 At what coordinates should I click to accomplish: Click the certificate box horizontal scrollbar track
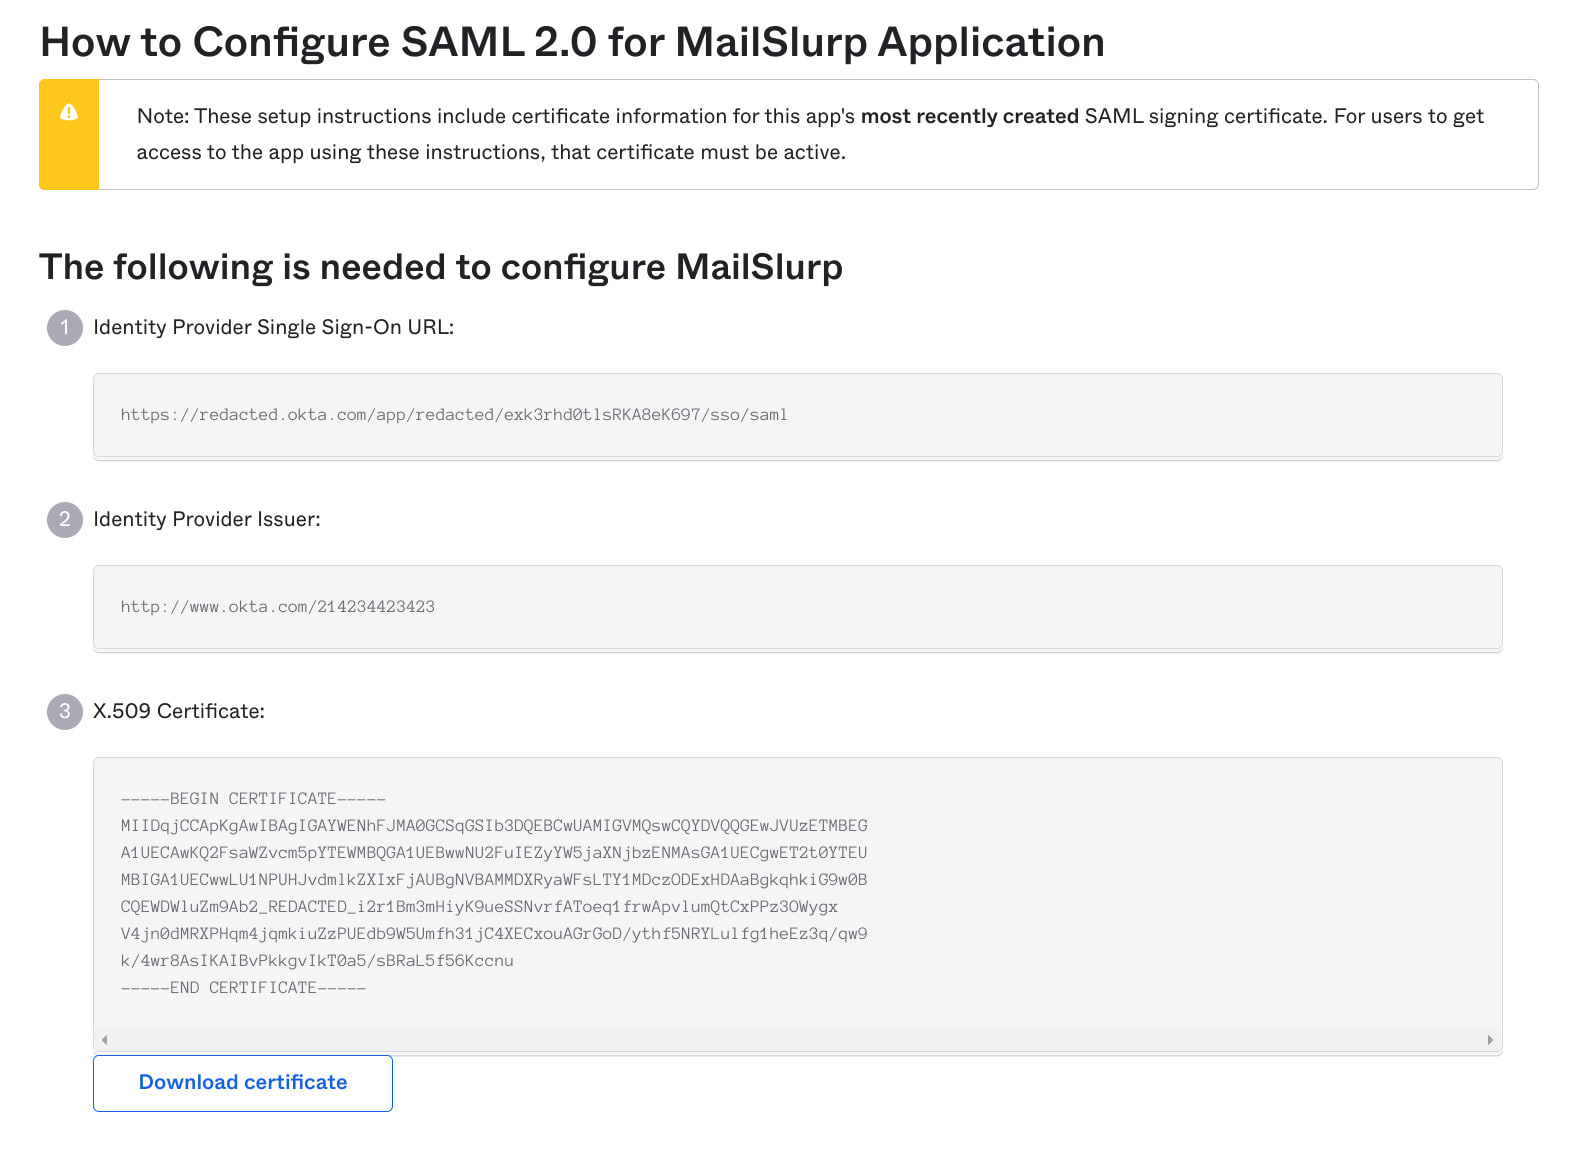797,1040
